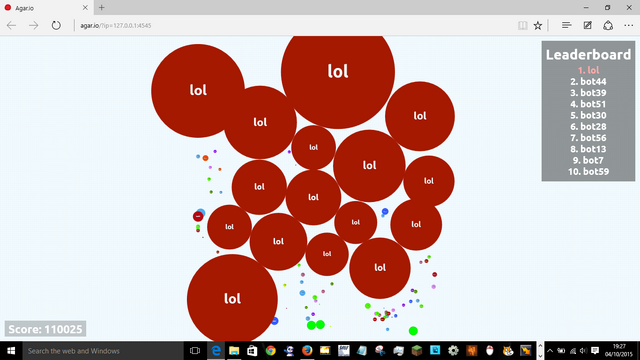This screenshot has width=640, height=360.
Task: Click Search the web and Windows box
Action: [103, 351]
